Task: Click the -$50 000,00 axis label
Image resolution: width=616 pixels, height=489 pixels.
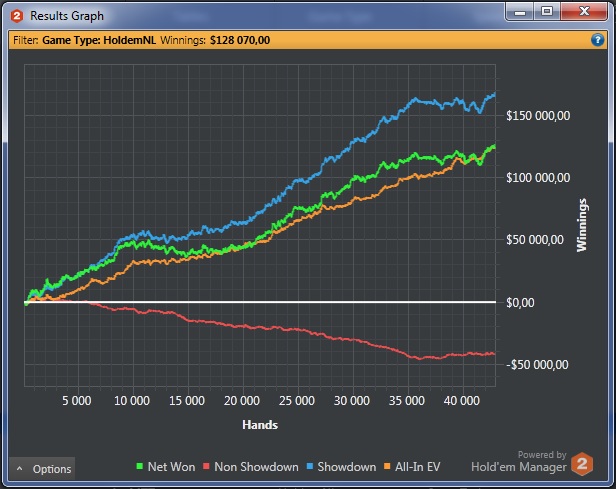Action: pos(537,364)
